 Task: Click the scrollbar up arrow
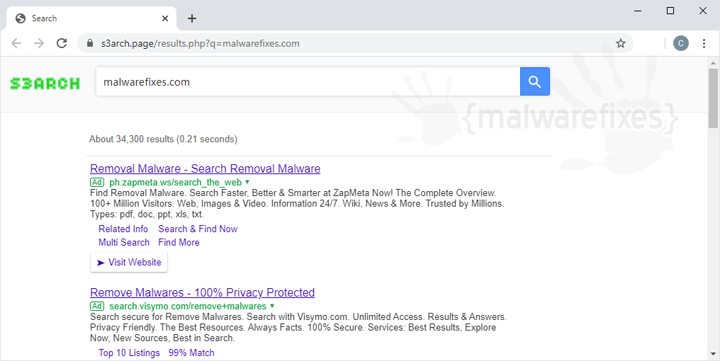tap(713, 63)
